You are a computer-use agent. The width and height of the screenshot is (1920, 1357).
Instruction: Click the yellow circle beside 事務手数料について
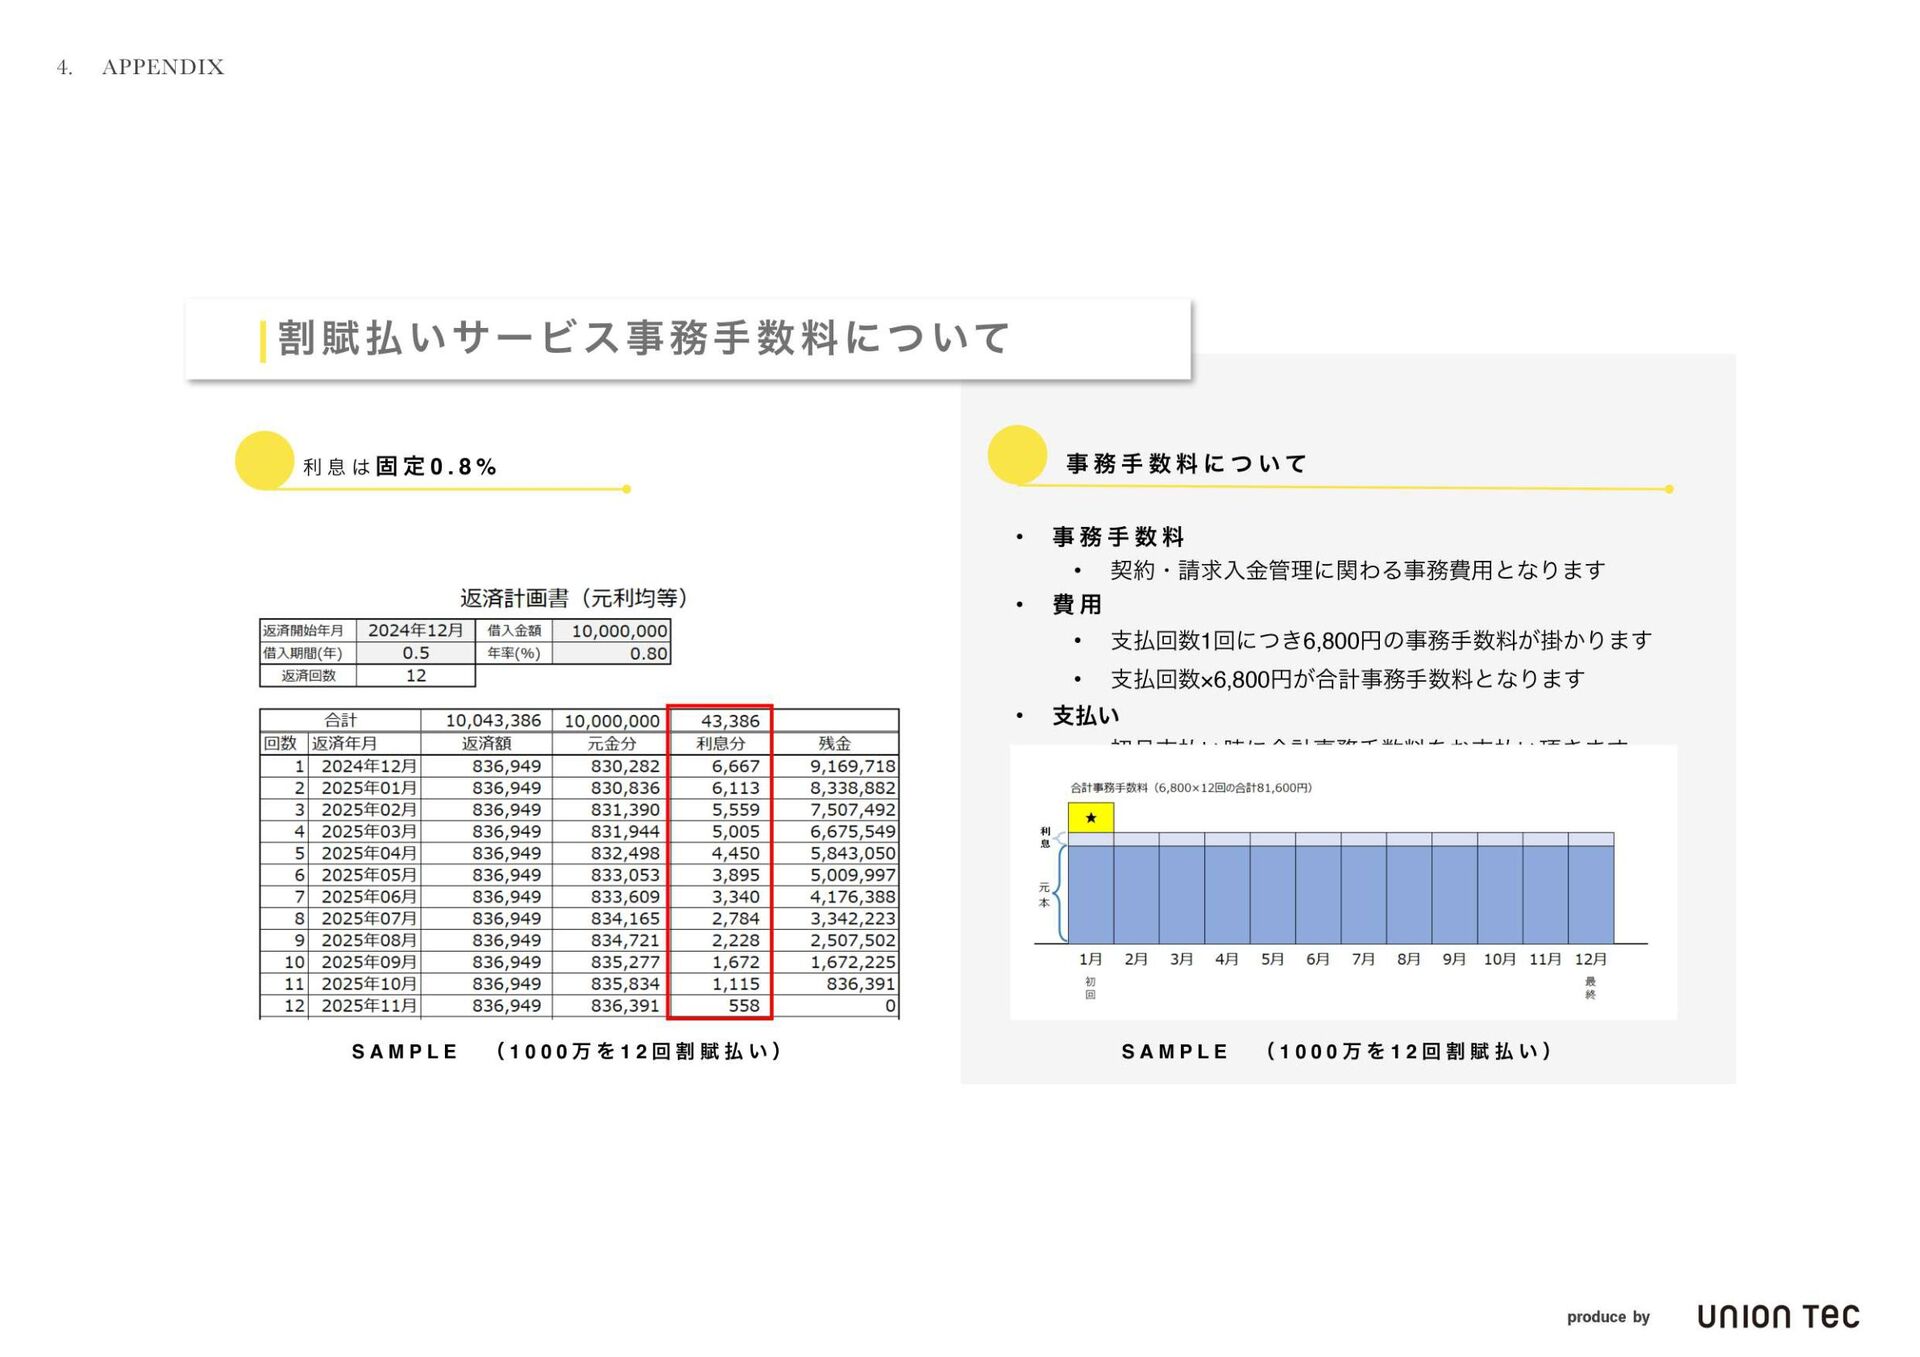[x=1016, y=455]
